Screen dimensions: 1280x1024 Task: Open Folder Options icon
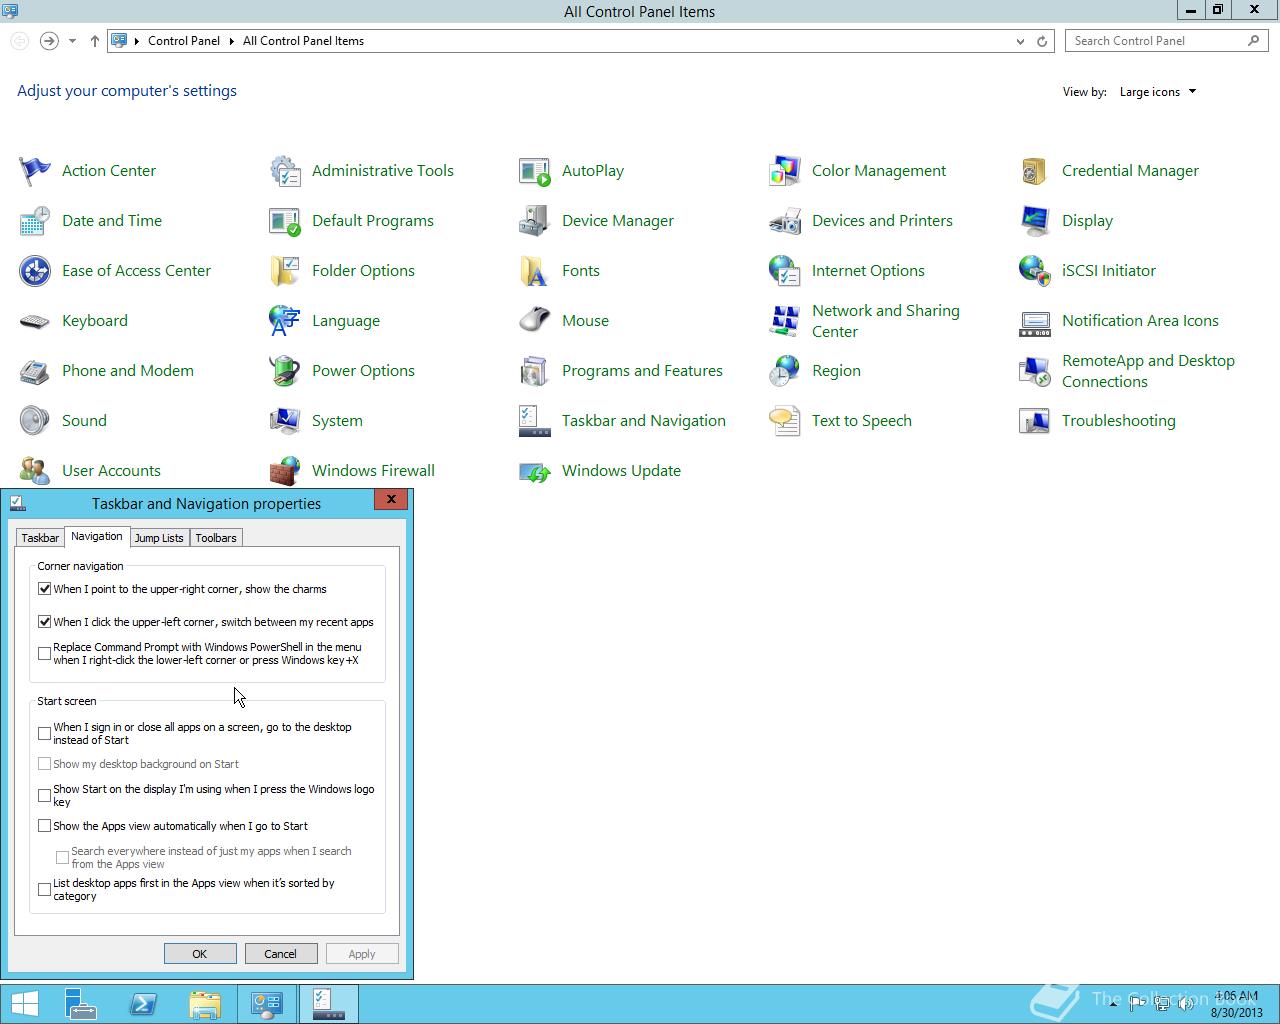285,271
